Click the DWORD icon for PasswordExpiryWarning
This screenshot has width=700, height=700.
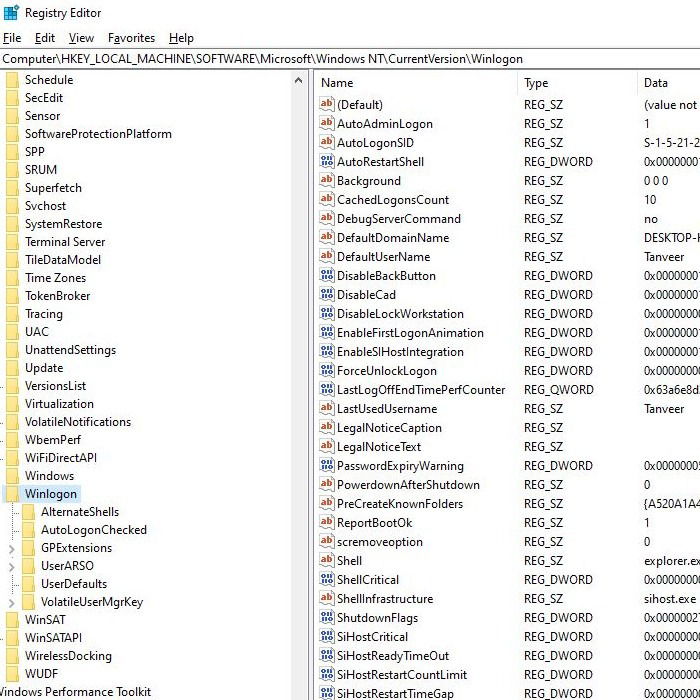[327, 465]
